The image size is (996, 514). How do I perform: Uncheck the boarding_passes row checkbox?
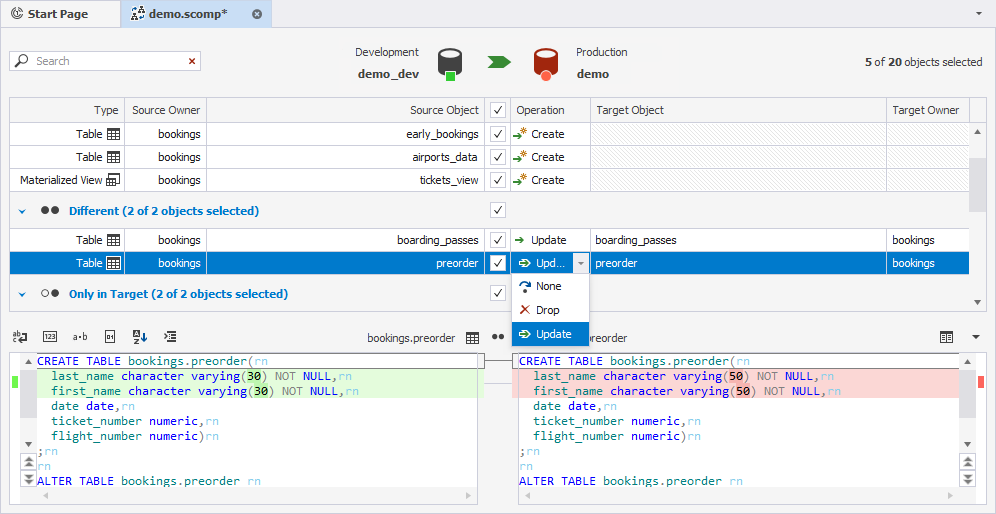[x=498, y=240]
